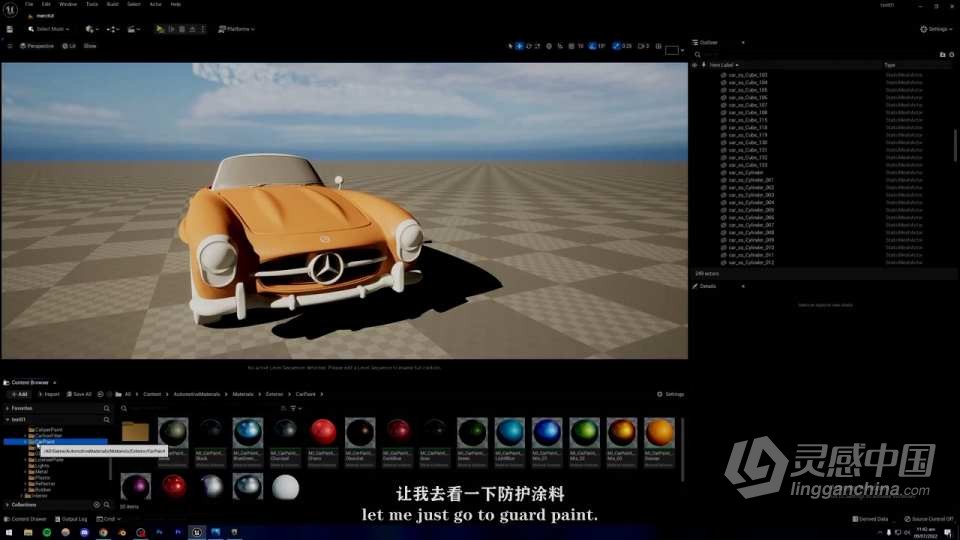The width and height of the screenshot is (960, 540).
Task: Toggle Outliner visibility eye column header
Action: [x=695, y=65]
